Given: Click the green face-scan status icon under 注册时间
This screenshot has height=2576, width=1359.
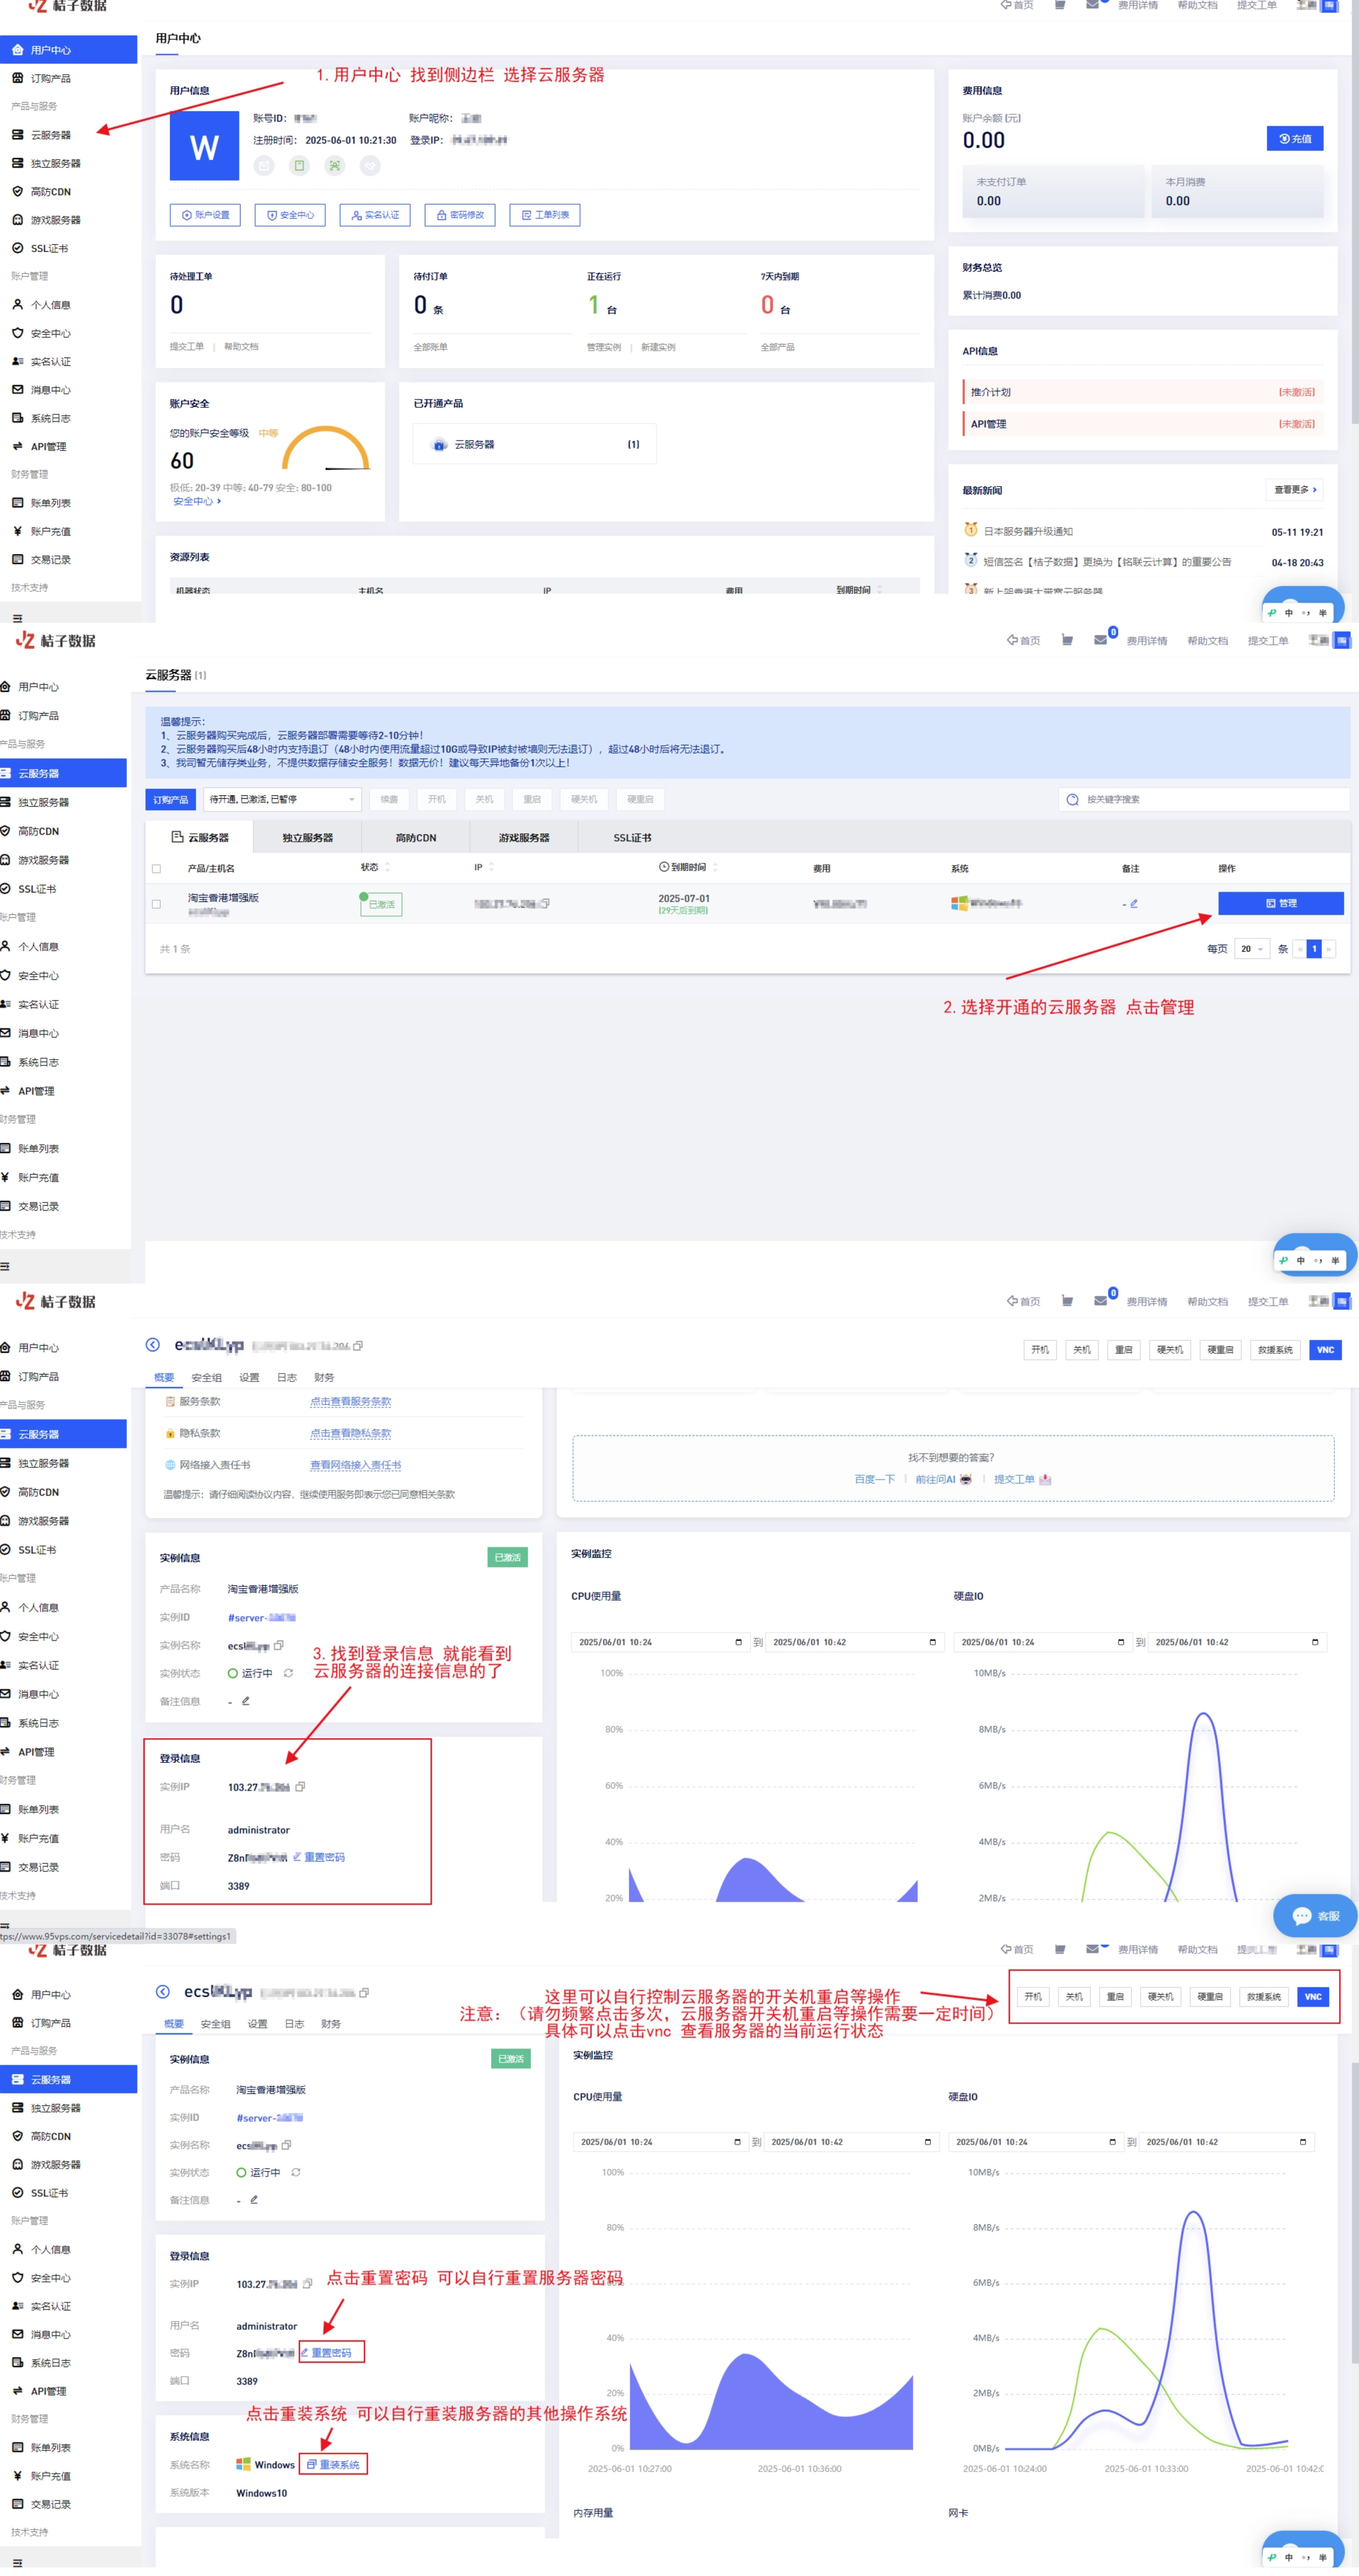Looking at the screenshot, I should pyautogui.click(x=335, y=166).
